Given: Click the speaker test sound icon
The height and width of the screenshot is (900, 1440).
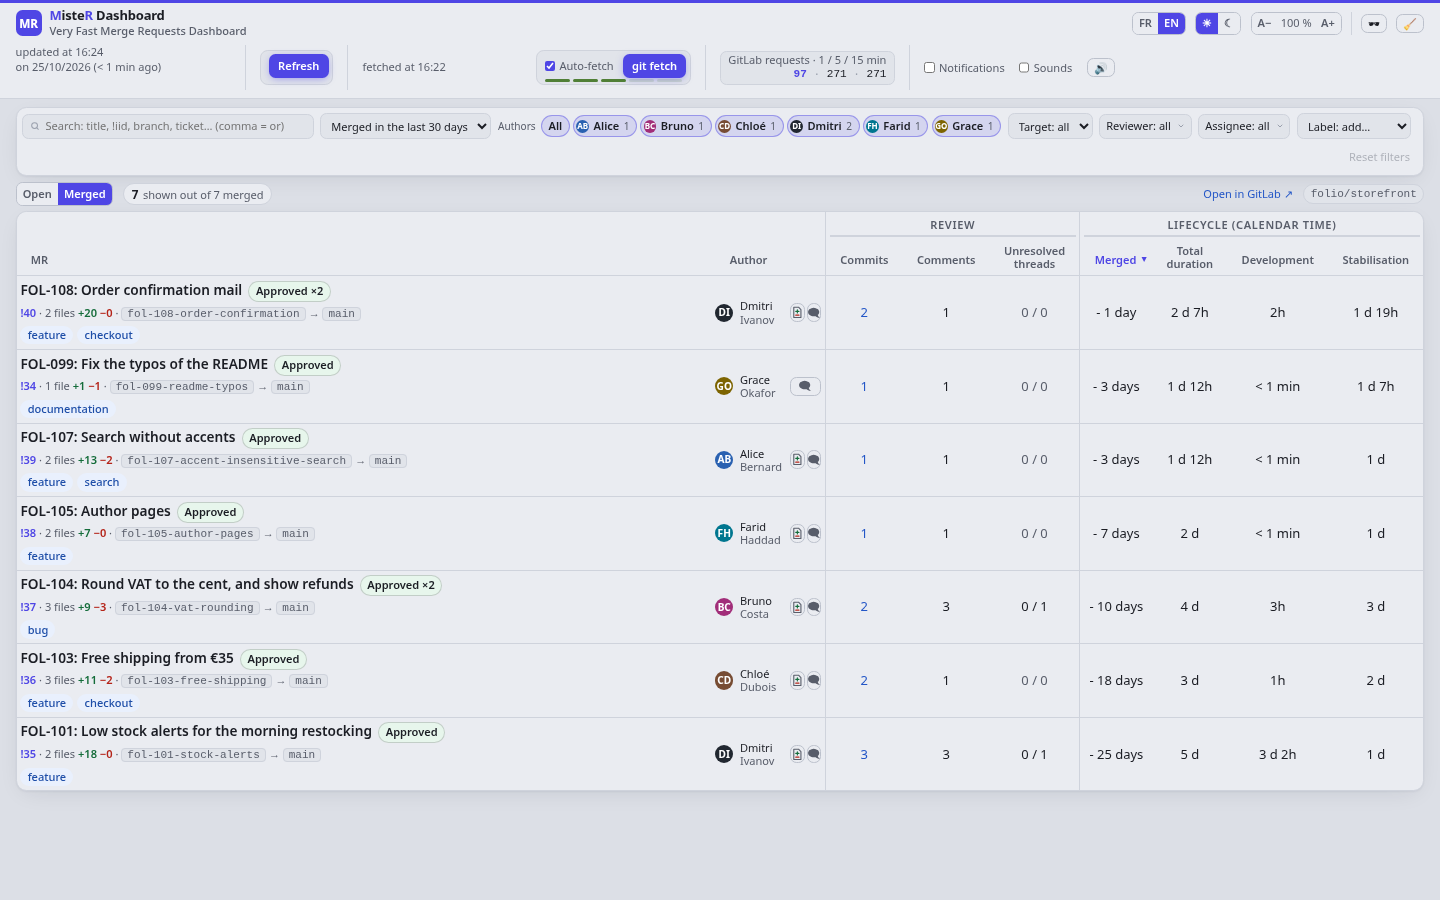Looking at the screenshot, I should pos(1100,68).
